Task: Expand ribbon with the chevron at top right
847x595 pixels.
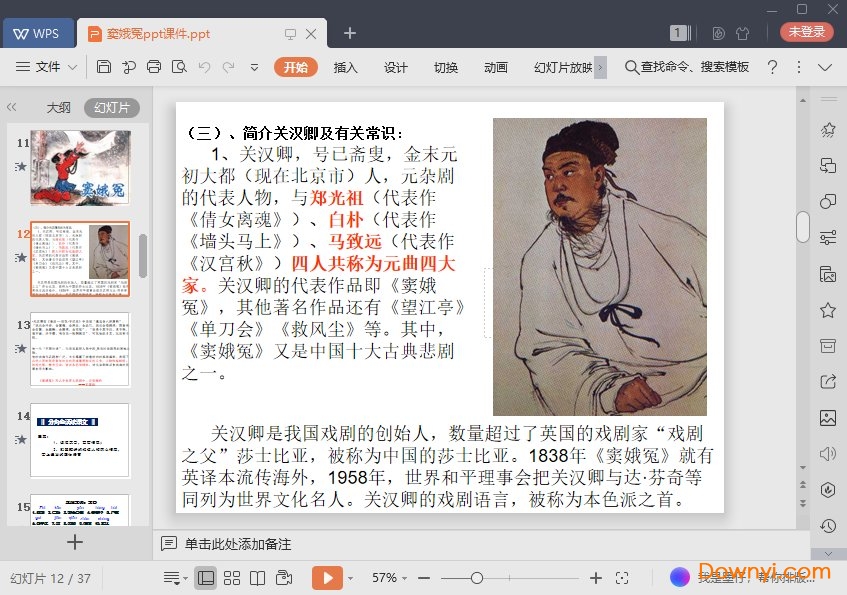Action: tap(825, 67)
